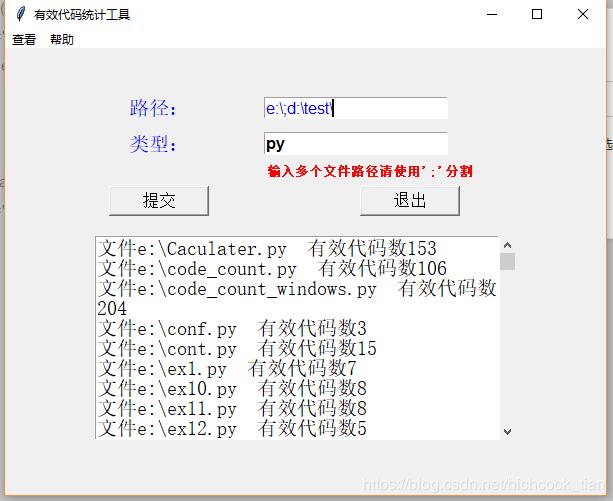The height and width of the screenshot is (501, 613).
Task: Click the 类型 input field containing py
Action: point(355,144)
